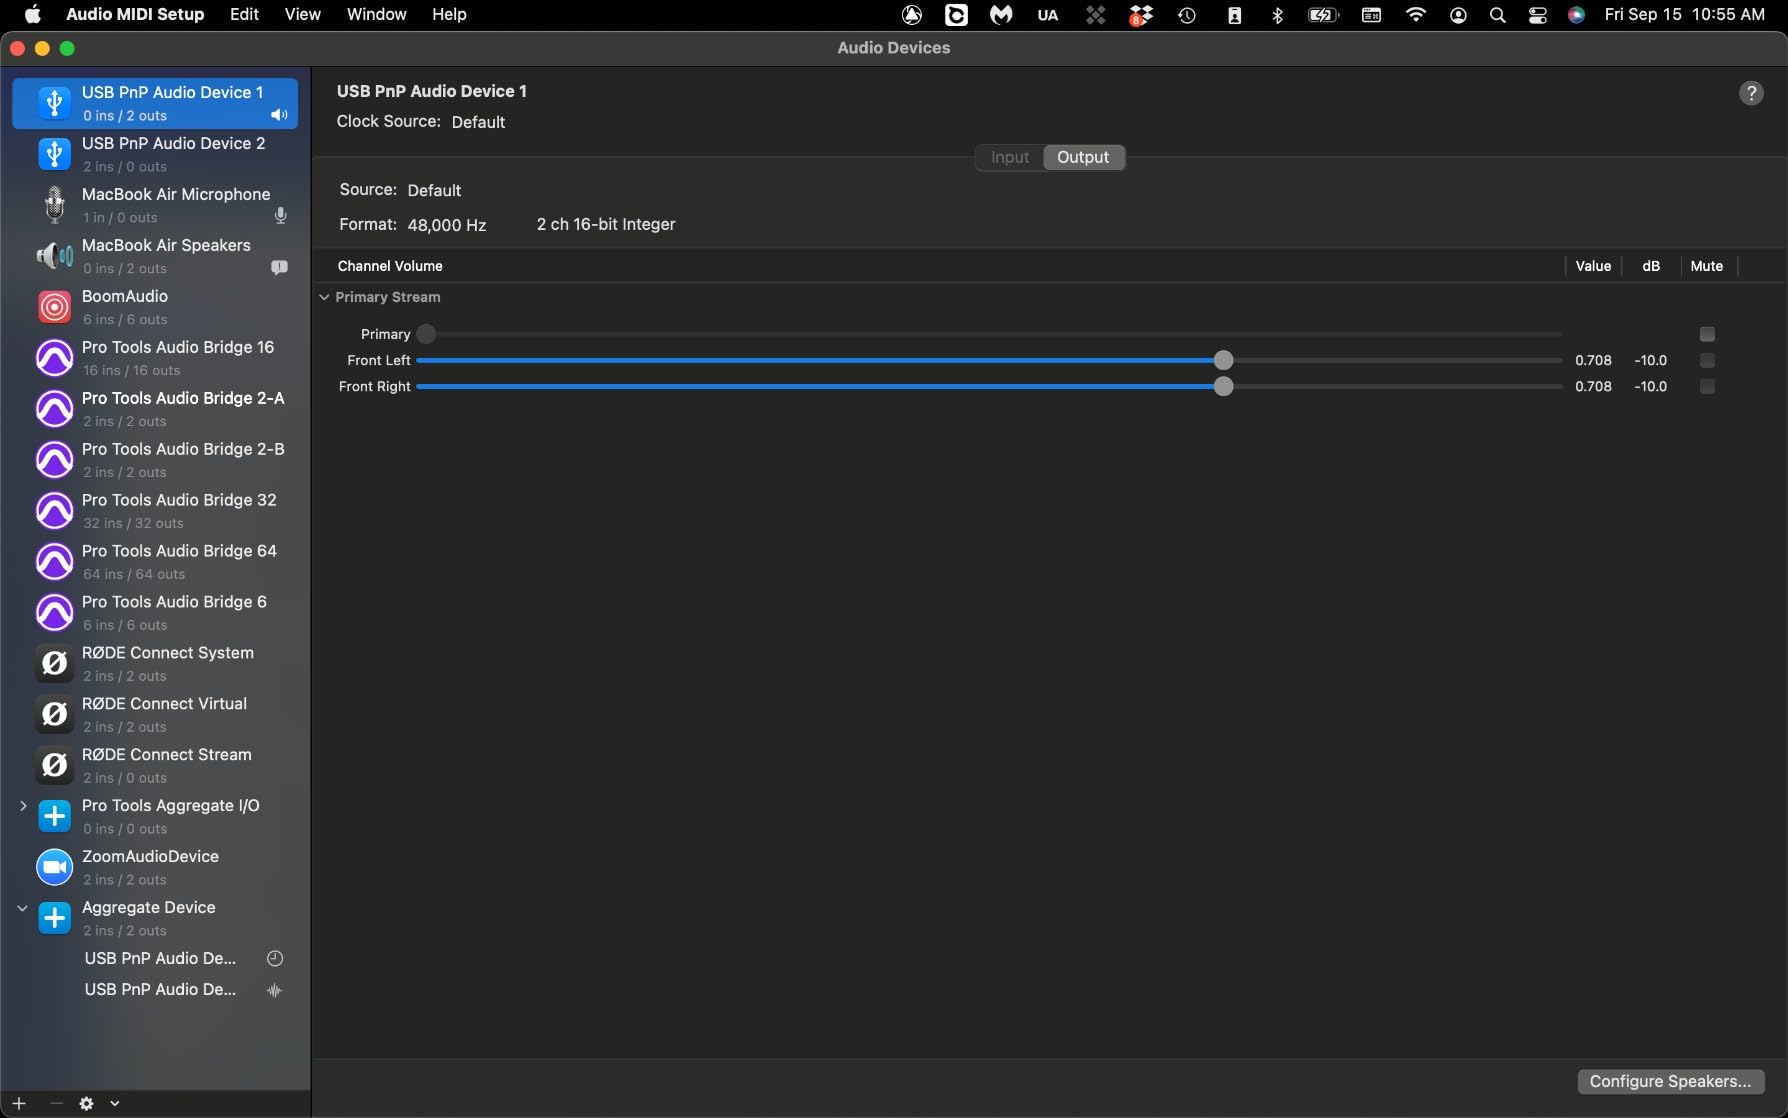Viewport: 1788px width, 1118px height.
Task: Click Pro Tools Audio Bridge 32 icon
Action: coord(54,511)
